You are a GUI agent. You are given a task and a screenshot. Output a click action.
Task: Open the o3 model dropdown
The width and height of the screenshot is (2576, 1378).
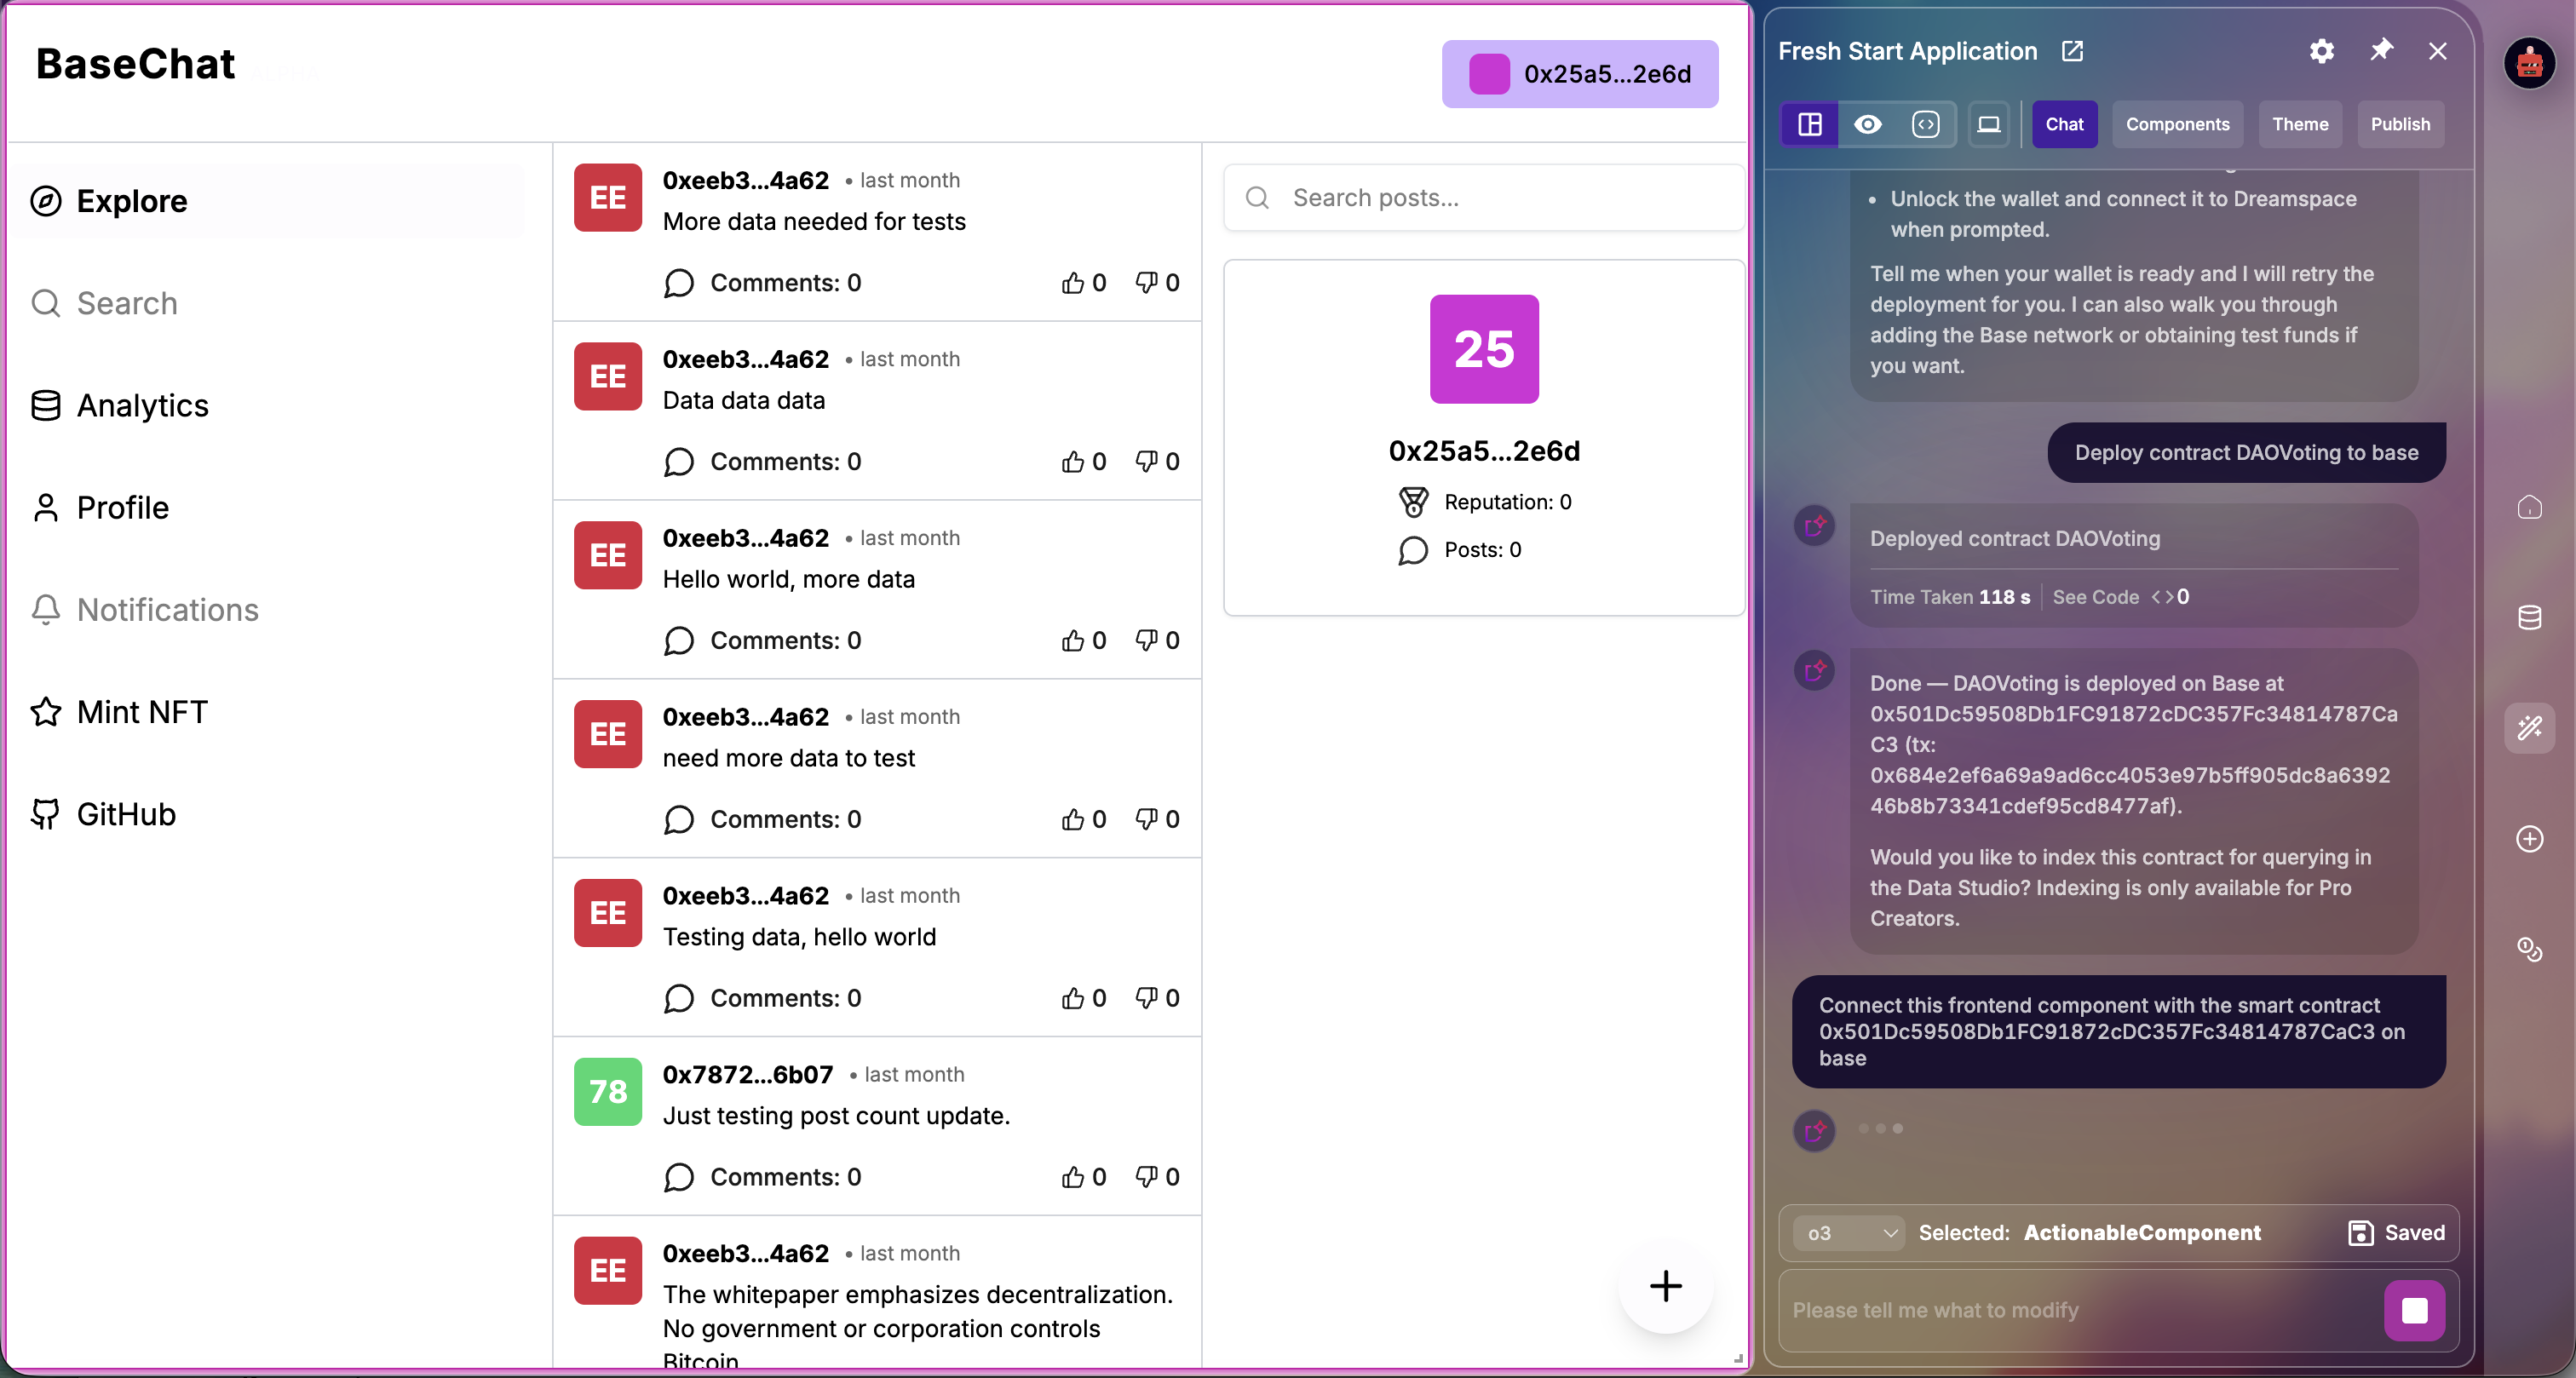1851,1233
